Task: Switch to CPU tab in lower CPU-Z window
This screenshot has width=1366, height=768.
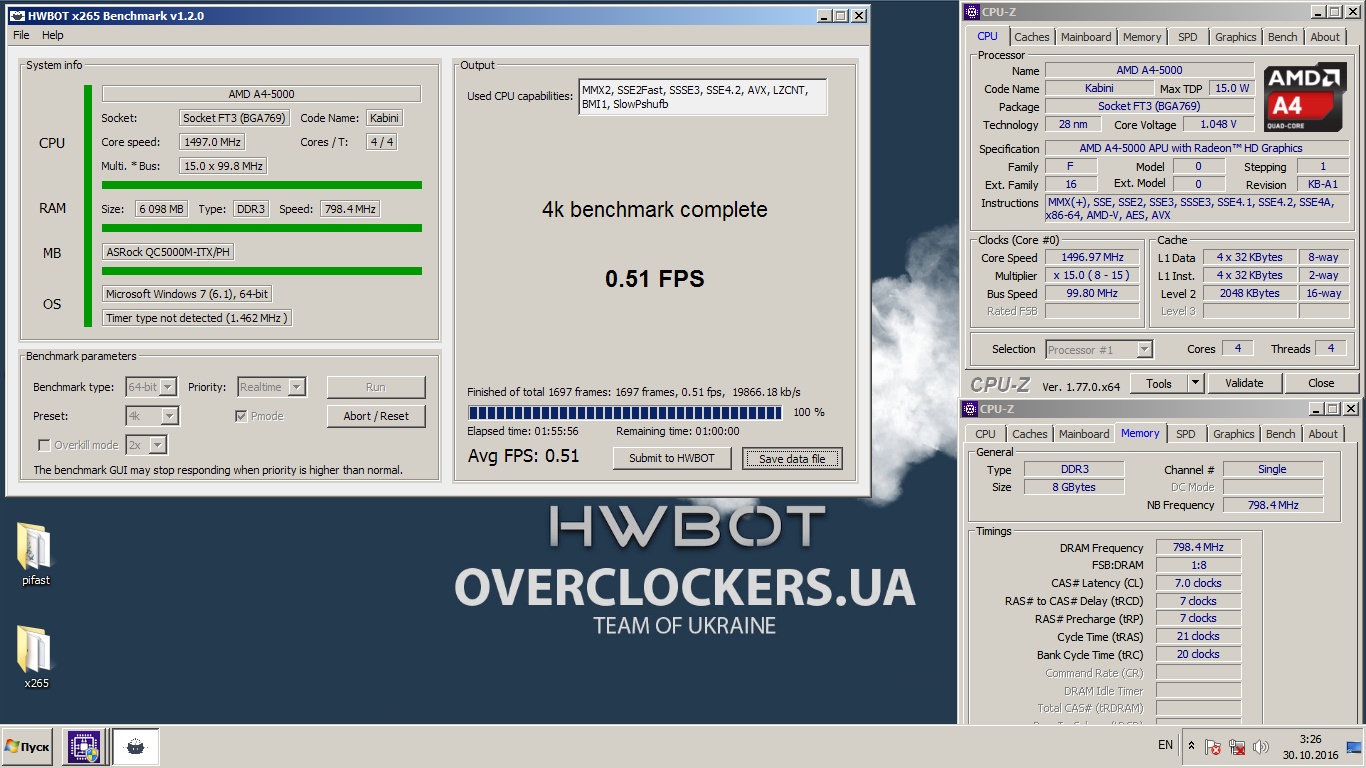Action: [x=986, y=434]
